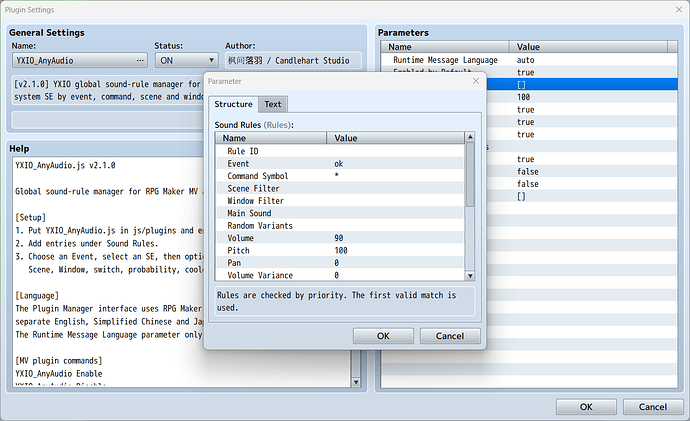Select the Window Filter row
This screenshot has height=421, width=690.
[340, 201]
